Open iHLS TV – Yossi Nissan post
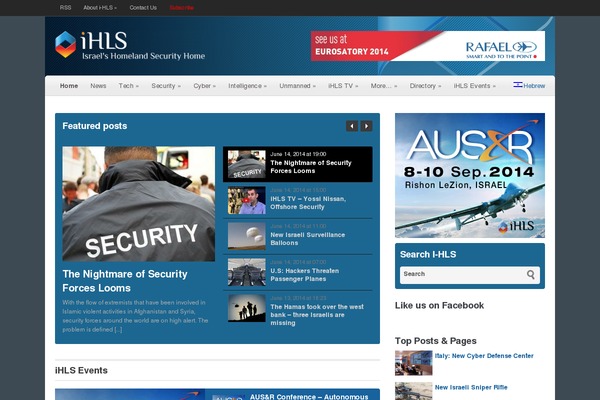This screenshot has height=400, width=600. [x=308, y=203]
